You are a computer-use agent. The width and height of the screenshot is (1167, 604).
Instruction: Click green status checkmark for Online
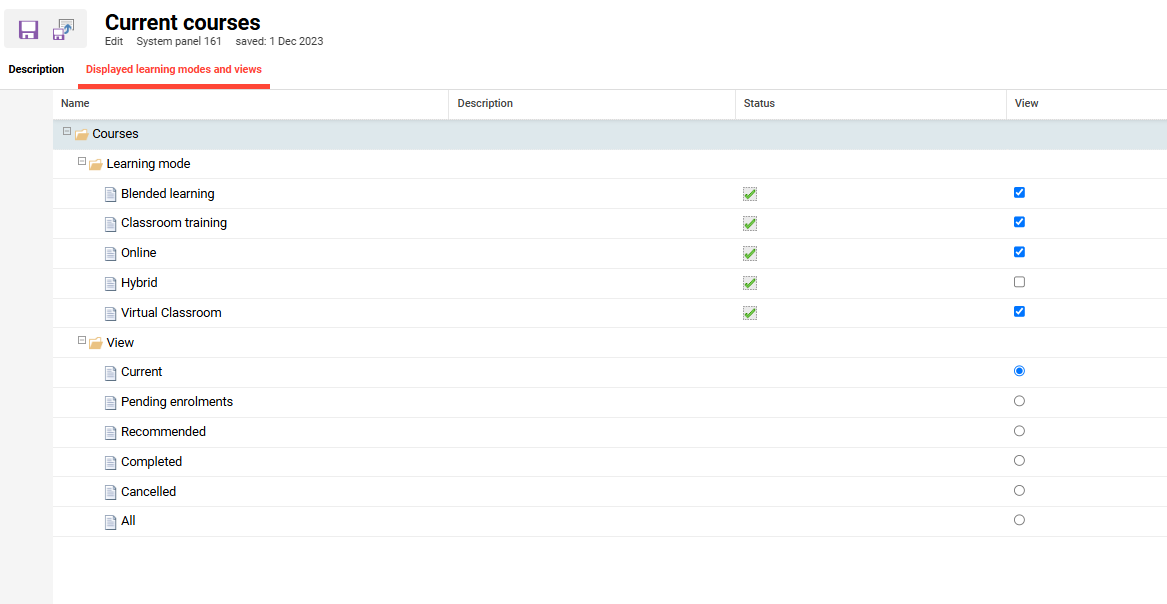click(x=750, y=254)
